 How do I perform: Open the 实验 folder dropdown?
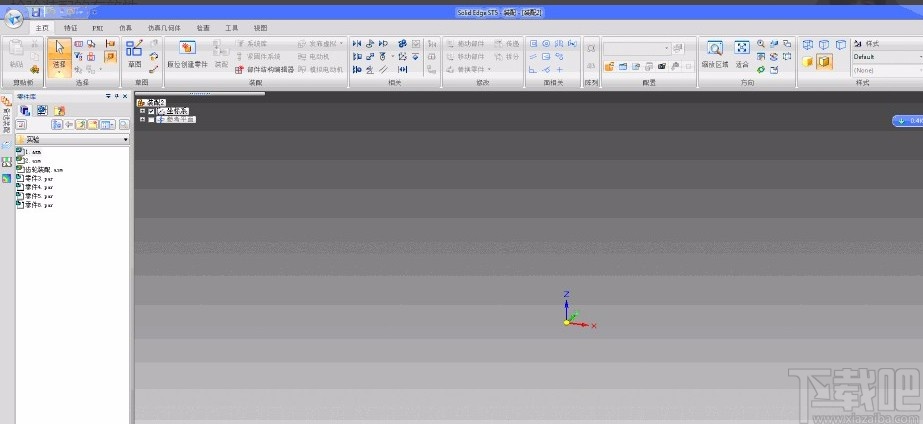click(125, 140)
